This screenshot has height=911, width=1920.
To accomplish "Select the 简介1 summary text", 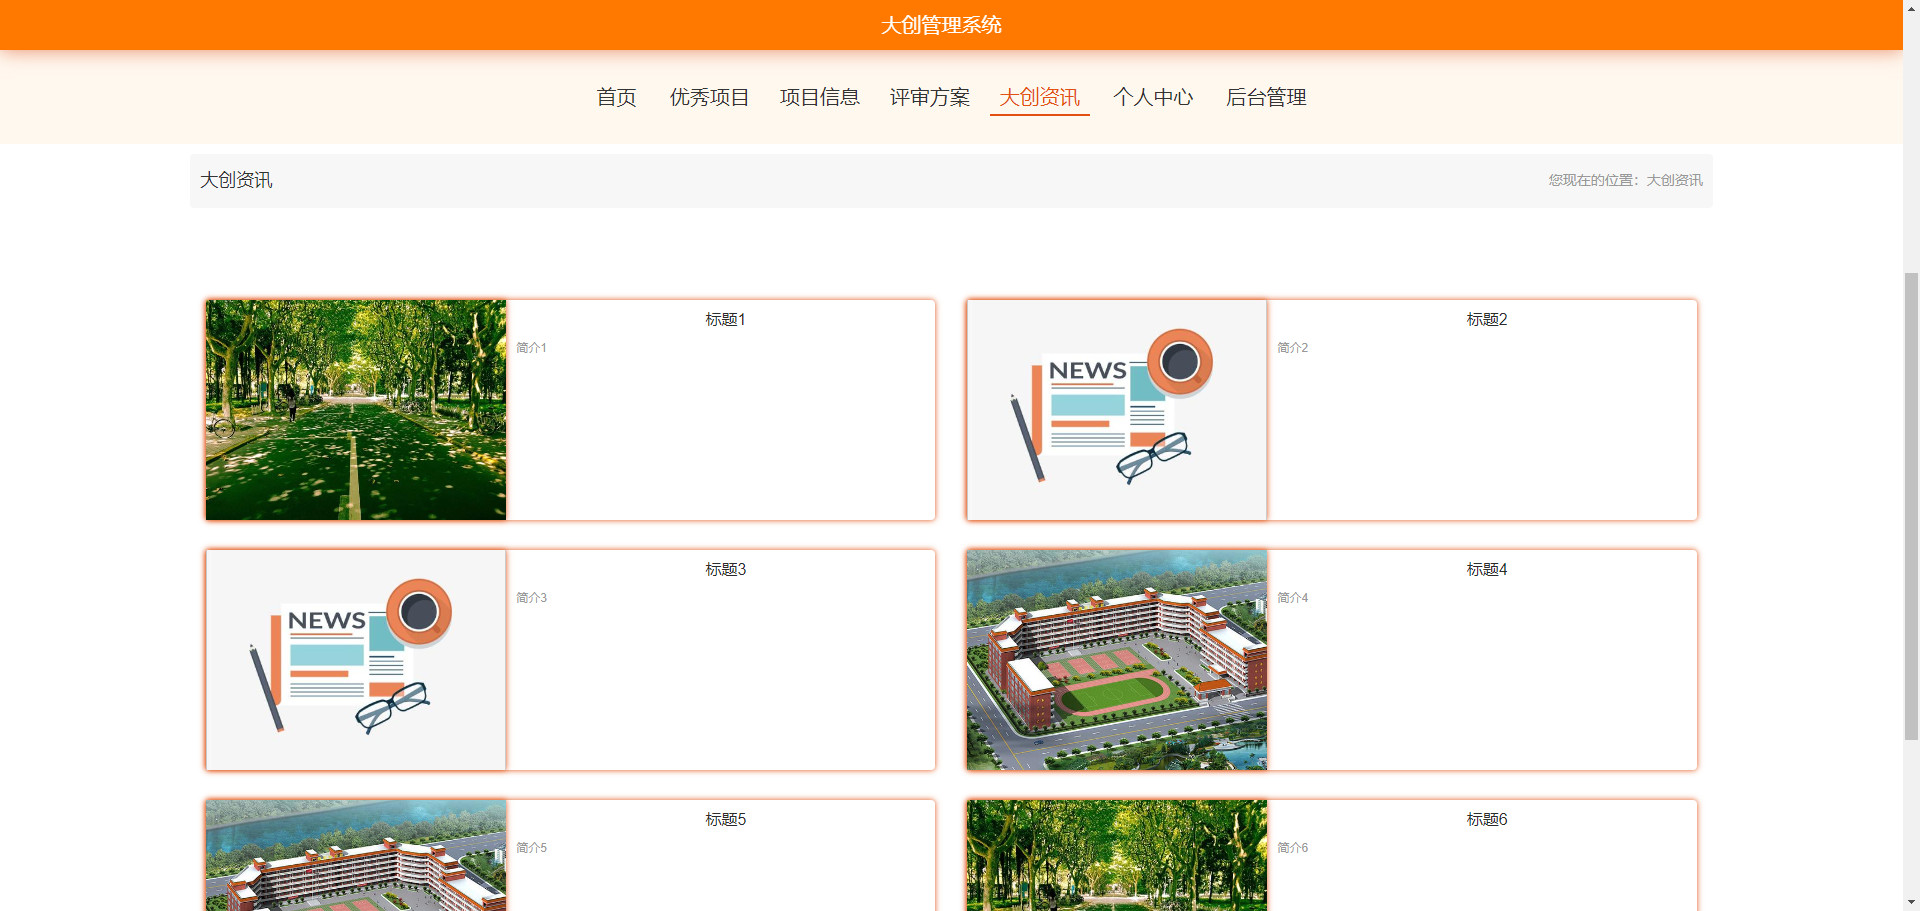I will 531,348.
